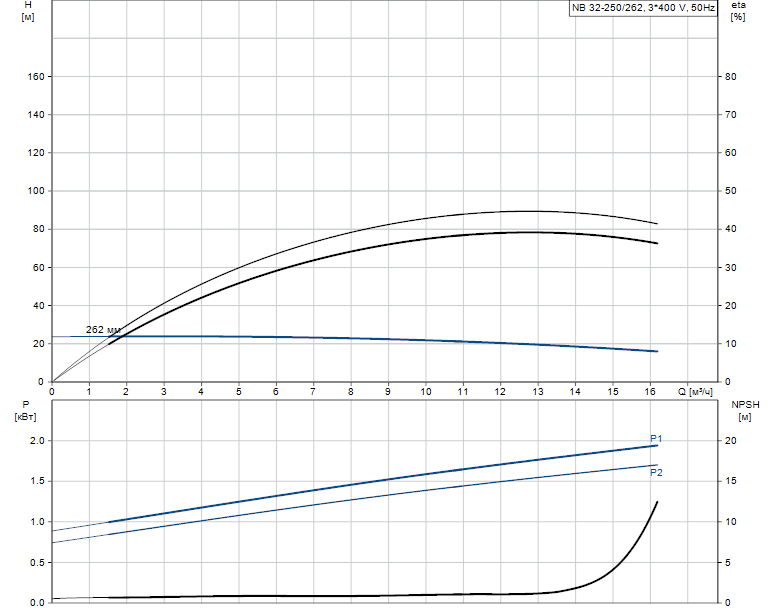Select the 262 мм impeller diameter label
Image resolution: width=774 pixels, height=611 pixels.
(103, 329)
